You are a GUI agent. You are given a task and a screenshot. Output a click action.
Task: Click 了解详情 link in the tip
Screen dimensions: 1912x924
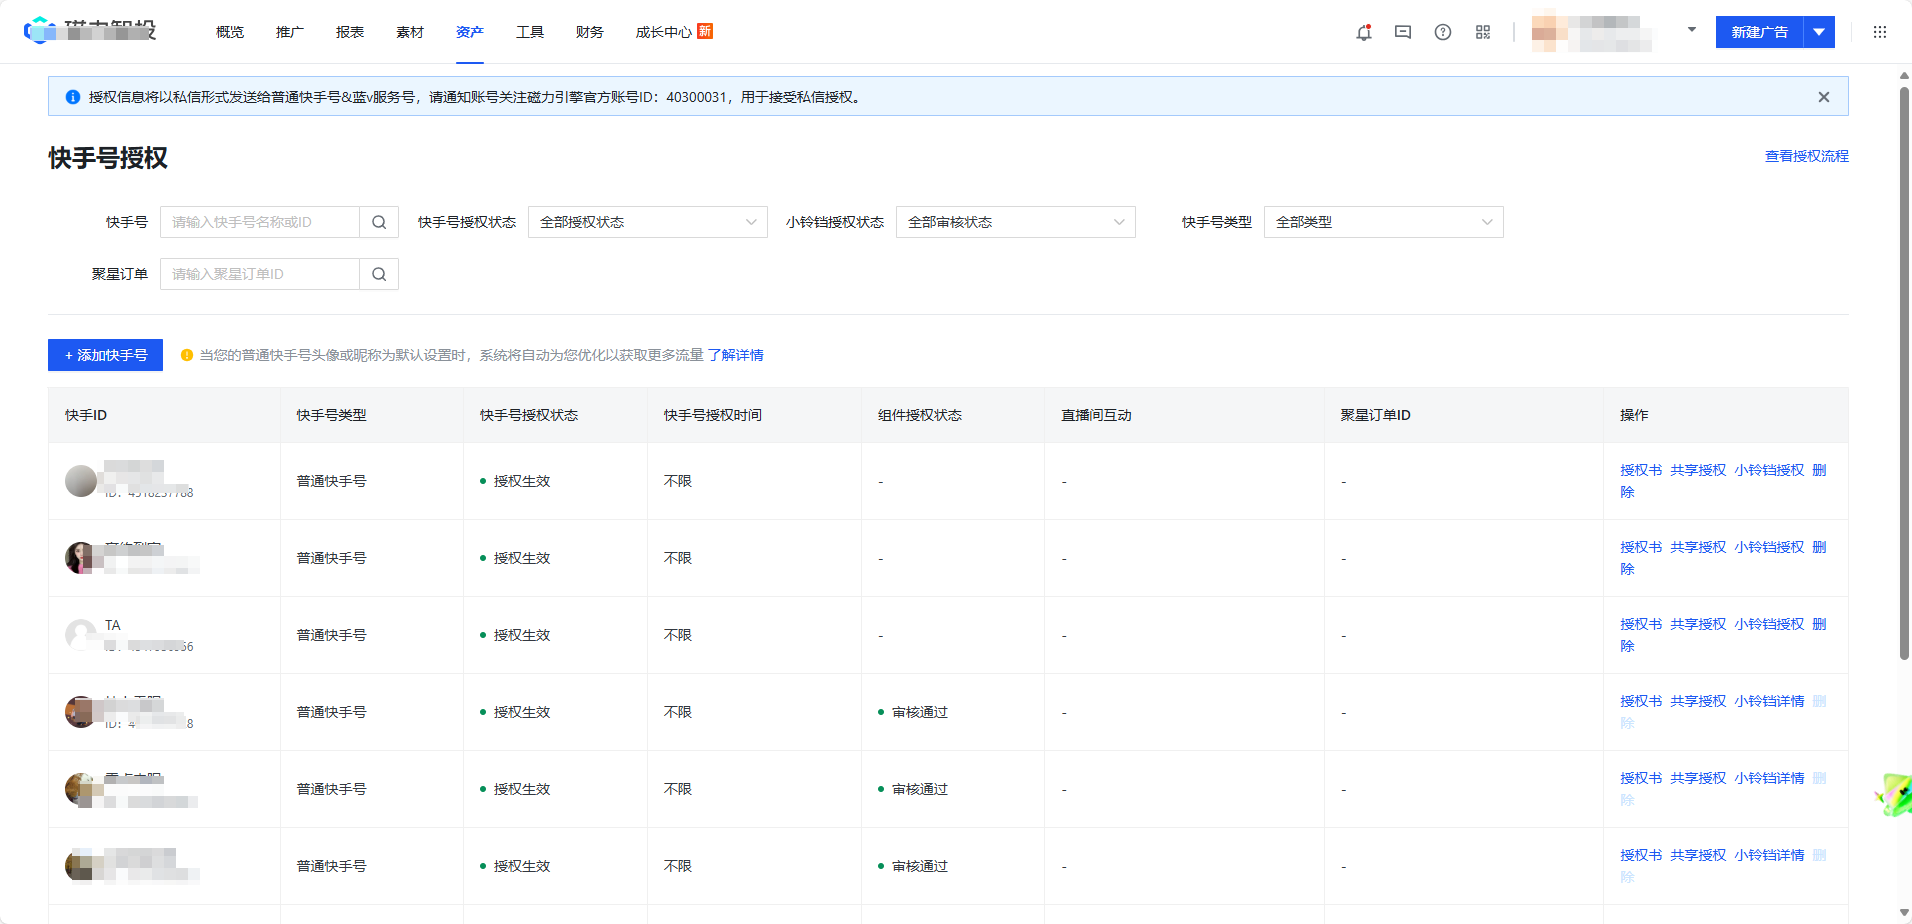point(735,355)
